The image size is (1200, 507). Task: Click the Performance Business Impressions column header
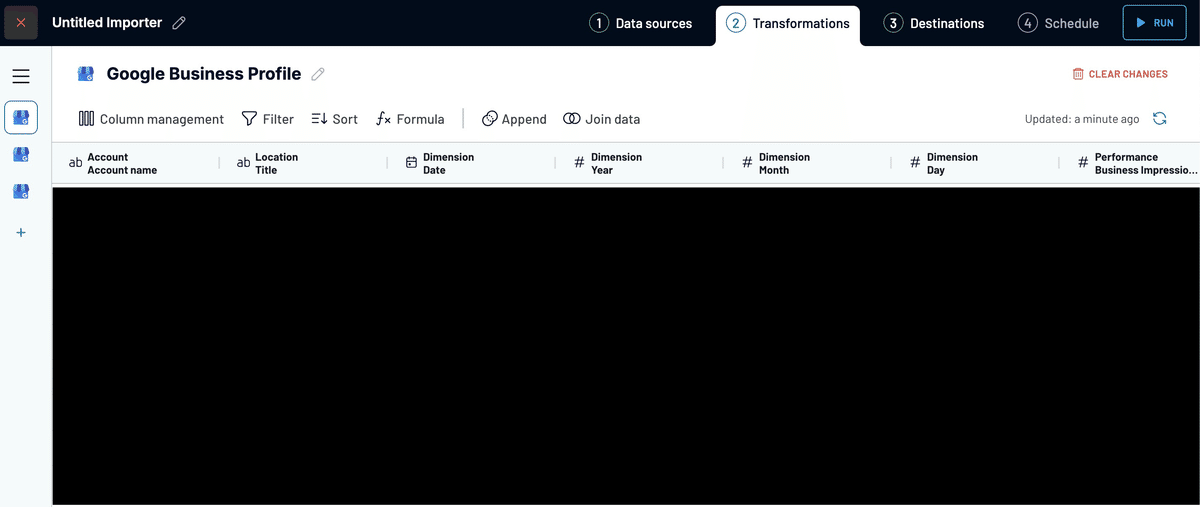[x=1131, y=163]
